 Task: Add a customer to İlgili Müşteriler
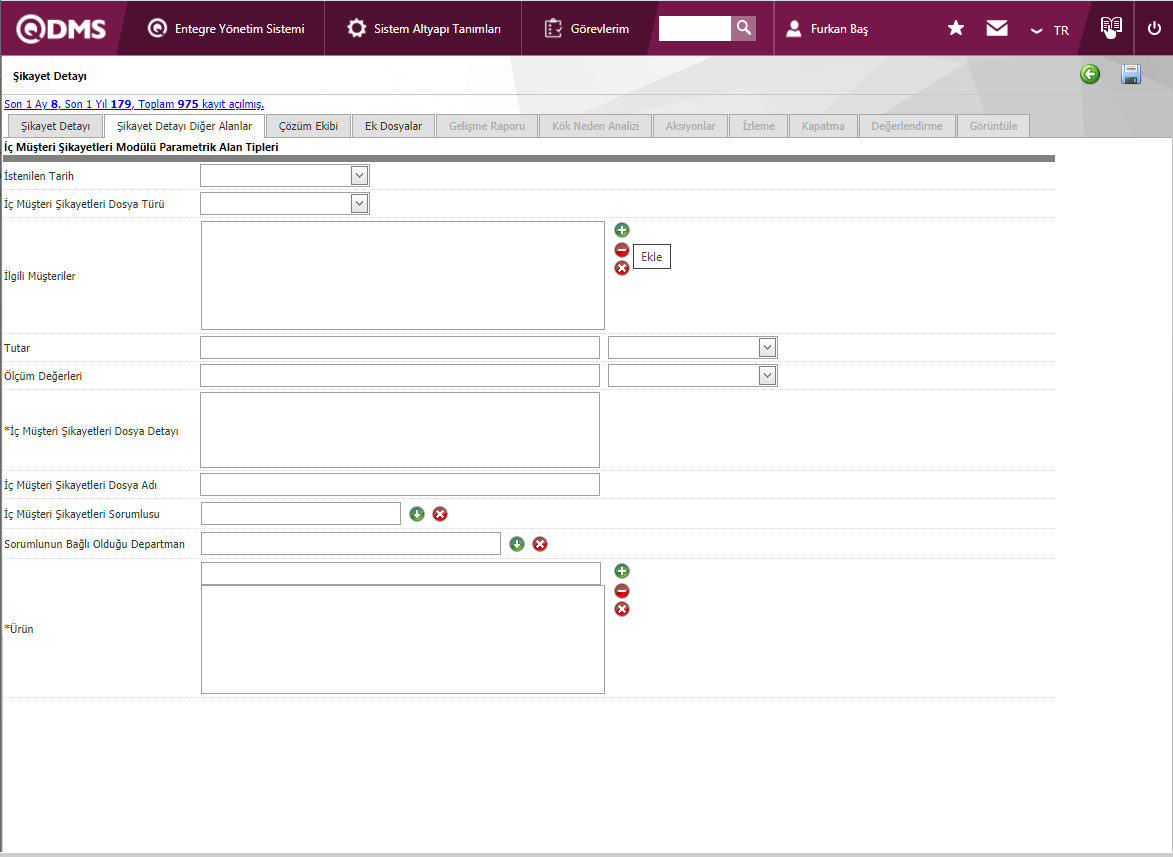point(622,230)
